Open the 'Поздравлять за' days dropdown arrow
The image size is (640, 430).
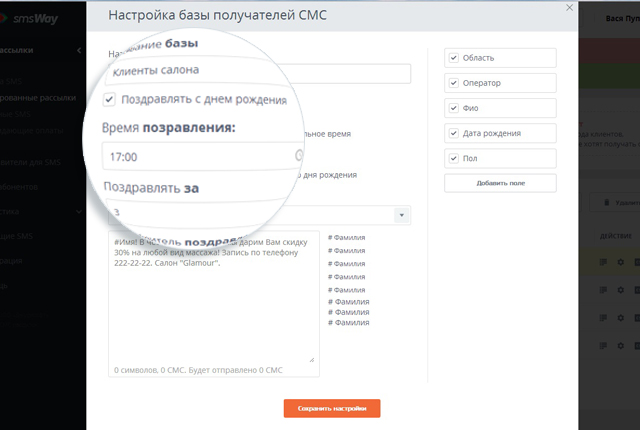click(x=402, y=215)
